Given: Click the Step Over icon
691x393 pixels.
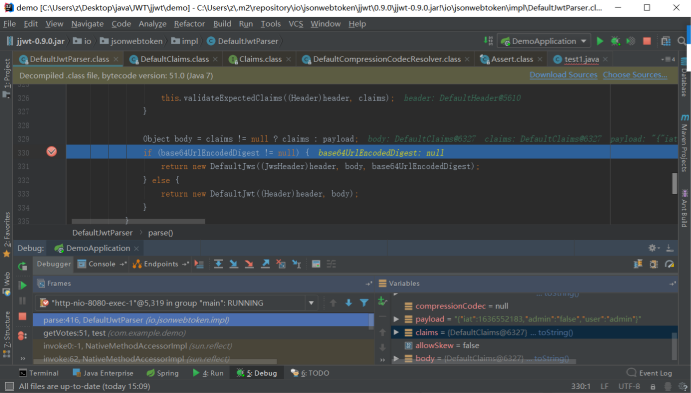Looking at the screenshot, I should pyautogui.click(x=218, y=264).
